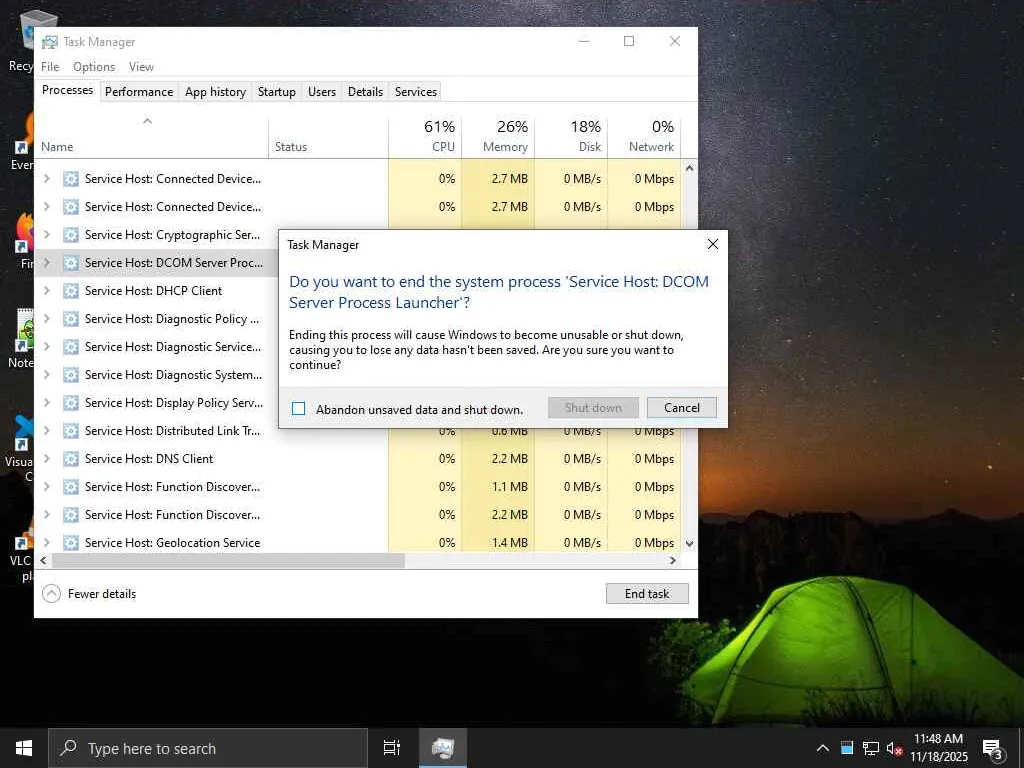Show hidden system tray icons
1024x768 pixels.
point(823,748)
